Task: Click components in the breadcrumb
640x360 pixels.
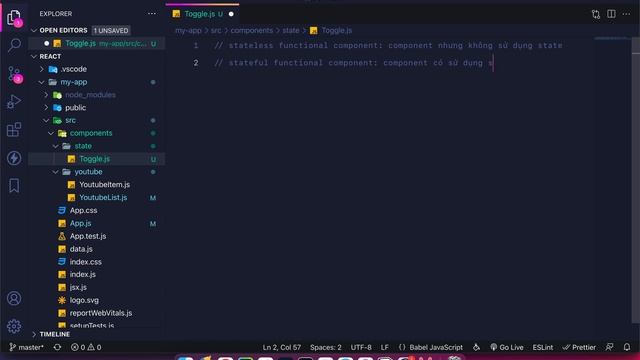Action: pos(251,31)
